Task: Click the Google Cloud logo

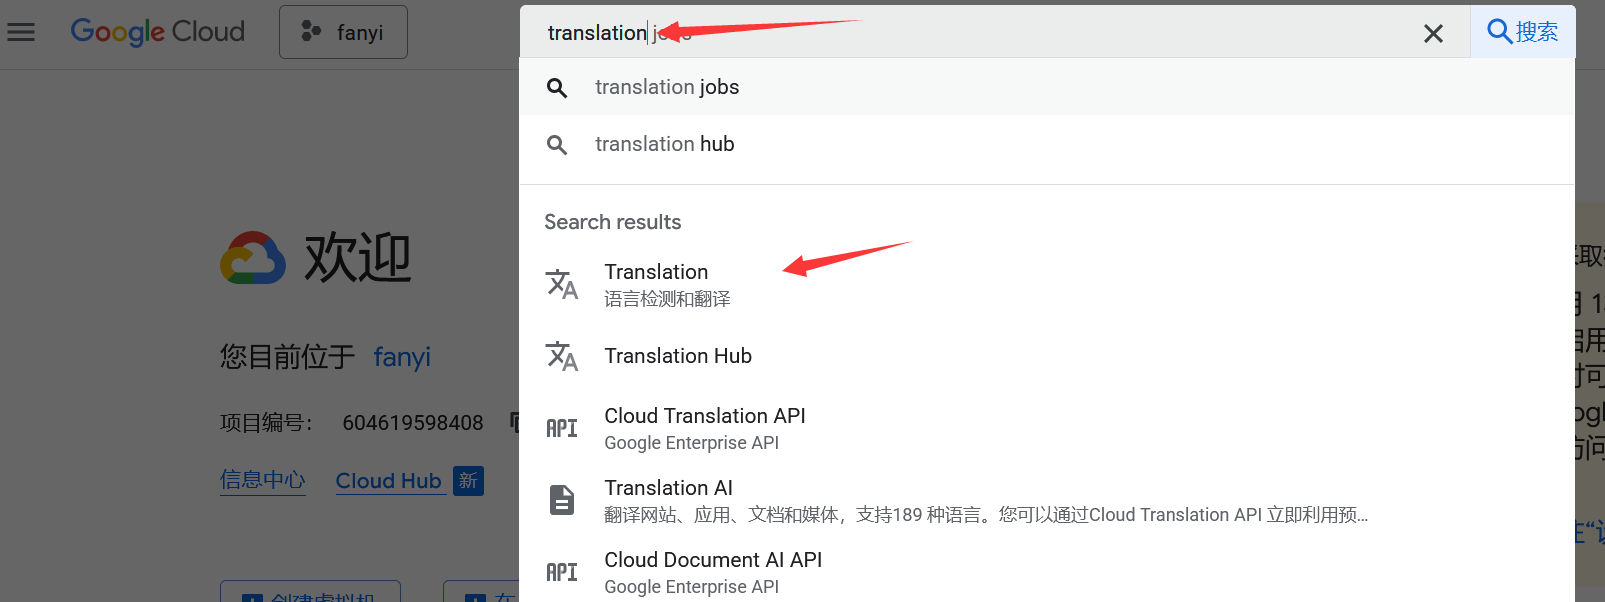Action: (157, 32)
